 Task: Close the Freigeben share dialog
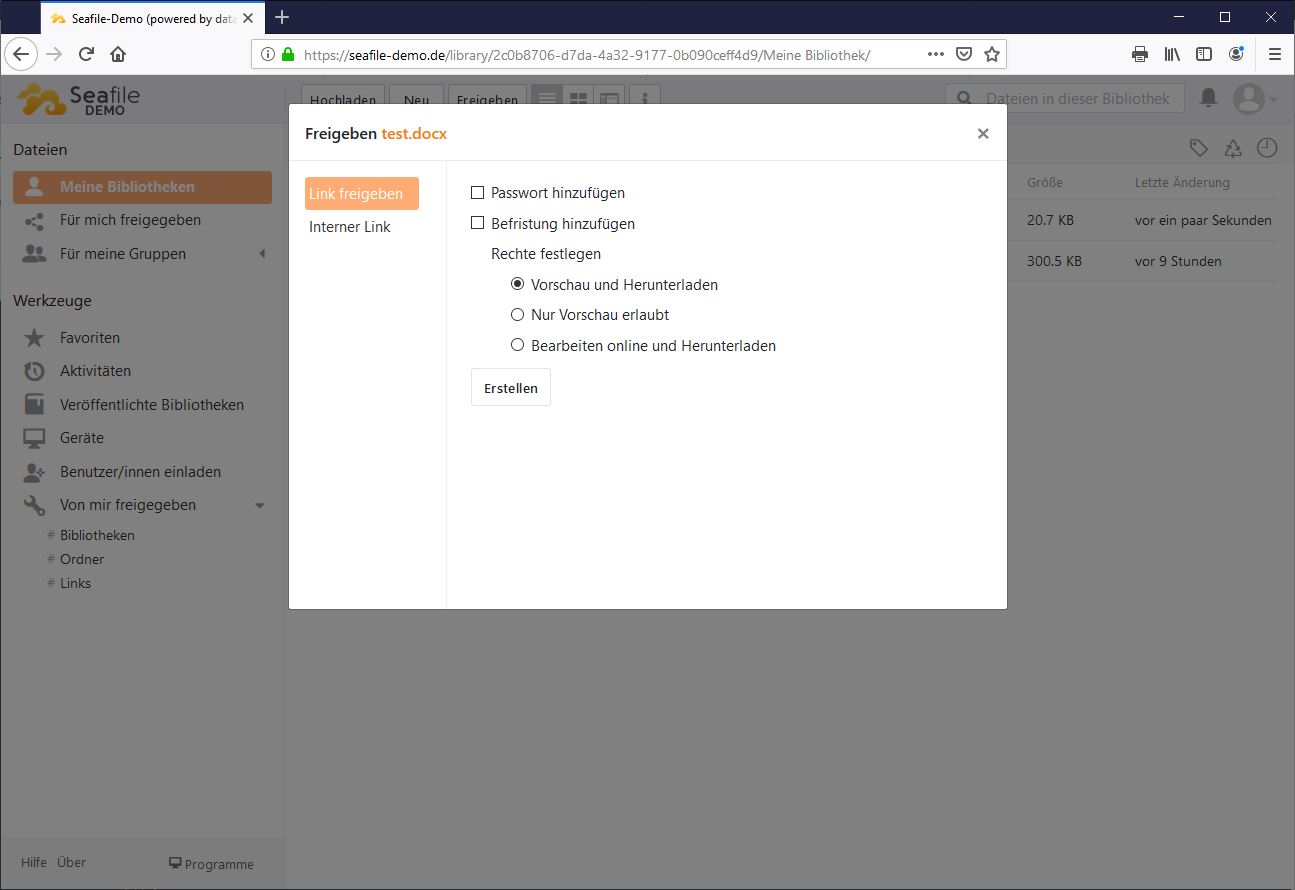tap(983, 133)
